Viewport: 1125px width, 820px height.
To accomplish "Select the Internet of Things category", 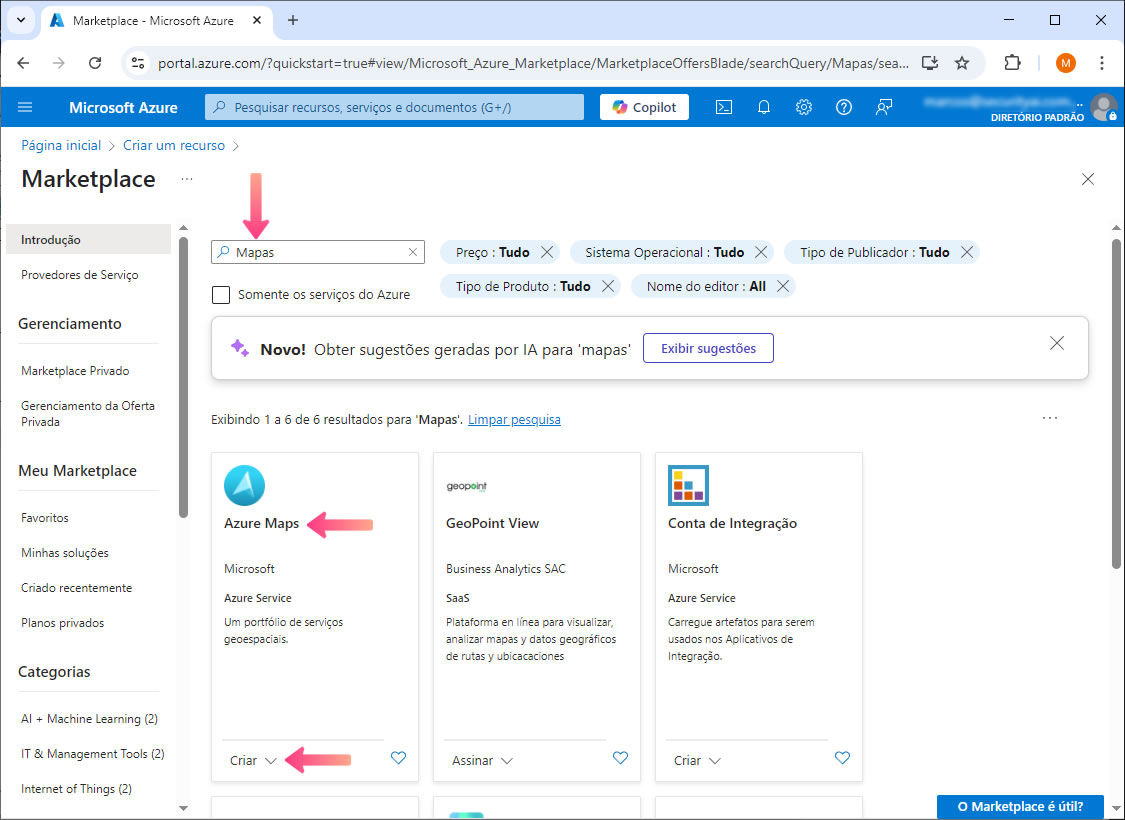I will coord(77,789).
